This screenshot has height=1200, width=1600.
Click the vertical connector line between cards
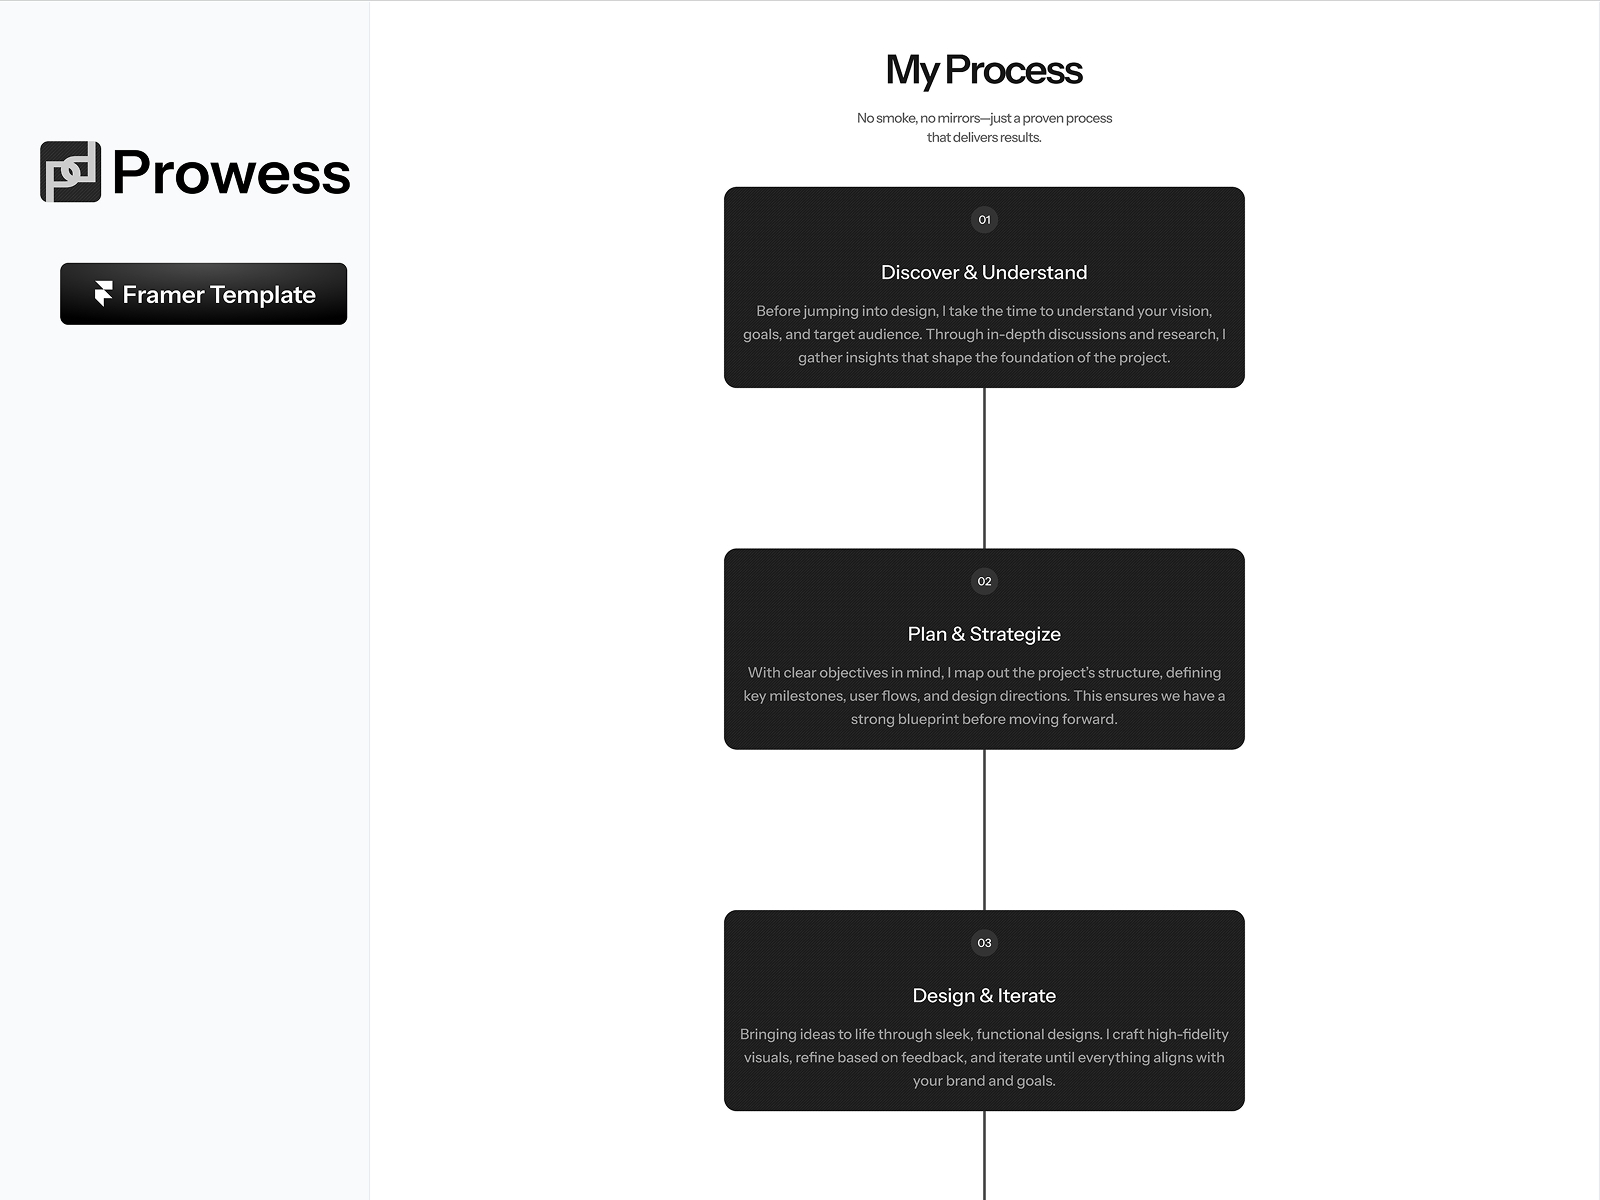[x=984, y=470]
